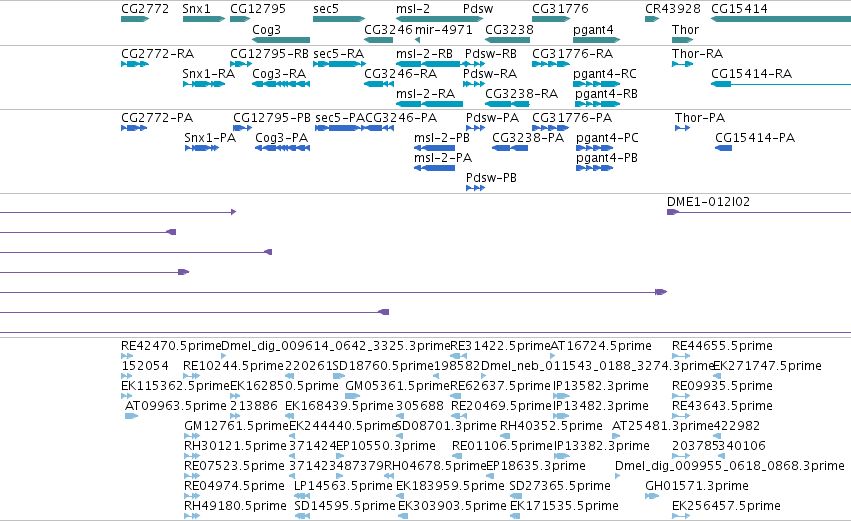
Task: Click the CG2772-PA protein label
Action: (157, 118)
